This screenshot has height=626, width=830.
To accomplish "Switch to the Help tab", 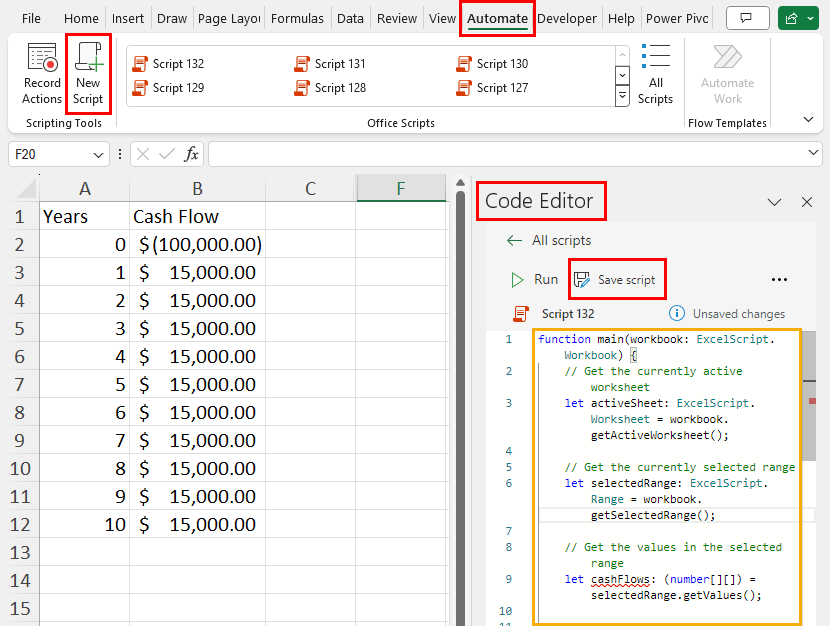I will (621, 19).
